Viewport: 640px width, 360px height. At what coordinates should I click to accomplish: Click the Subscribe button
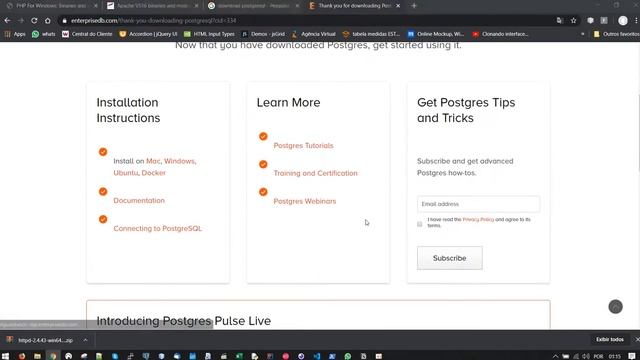(449, 258)
